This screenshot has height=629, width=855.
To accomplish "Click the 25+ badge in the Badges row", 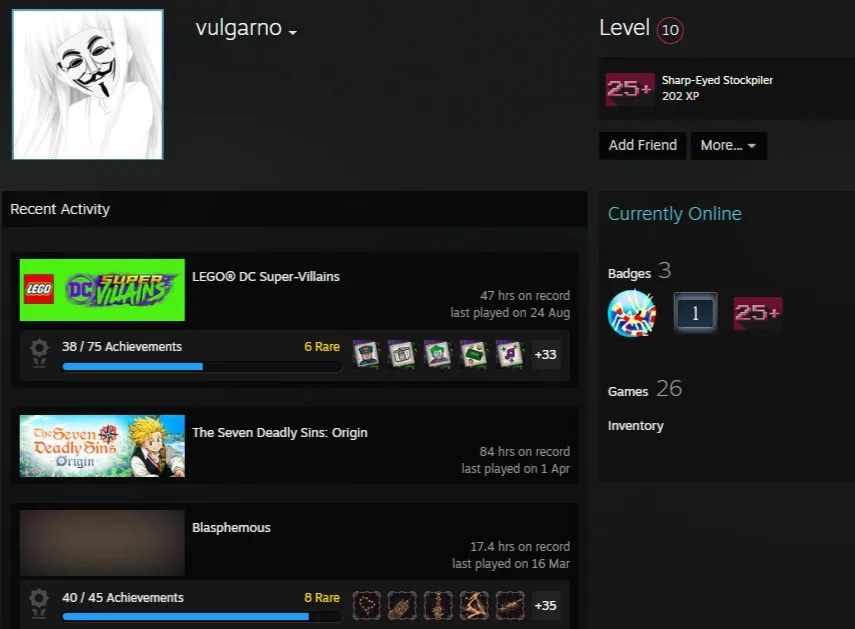I will (x=758, y=313).
